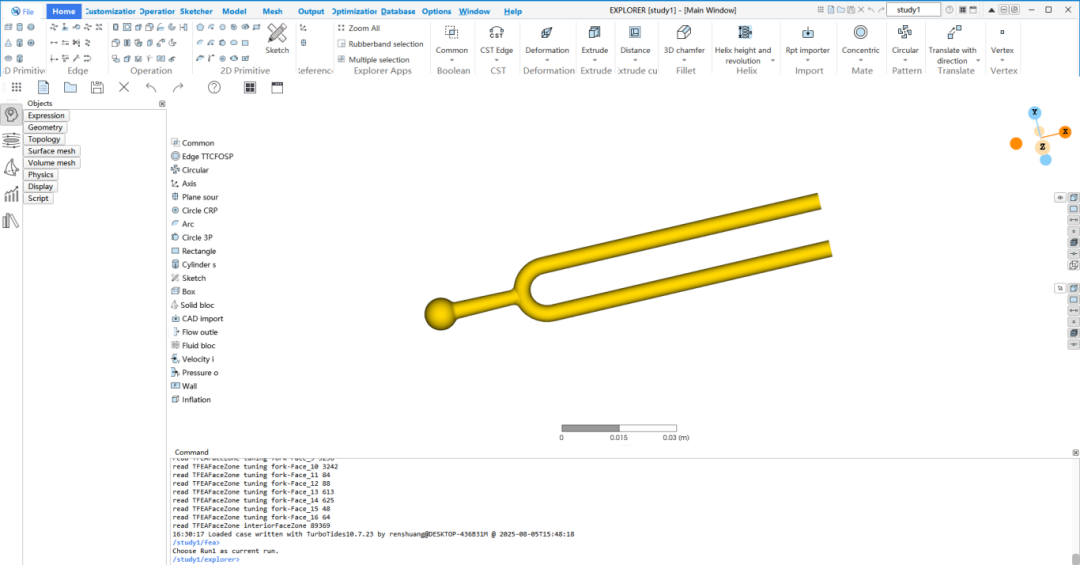Viewport: 1080px width, 565px height.
Task: Select the Topology object button
Action: (44, 139)
